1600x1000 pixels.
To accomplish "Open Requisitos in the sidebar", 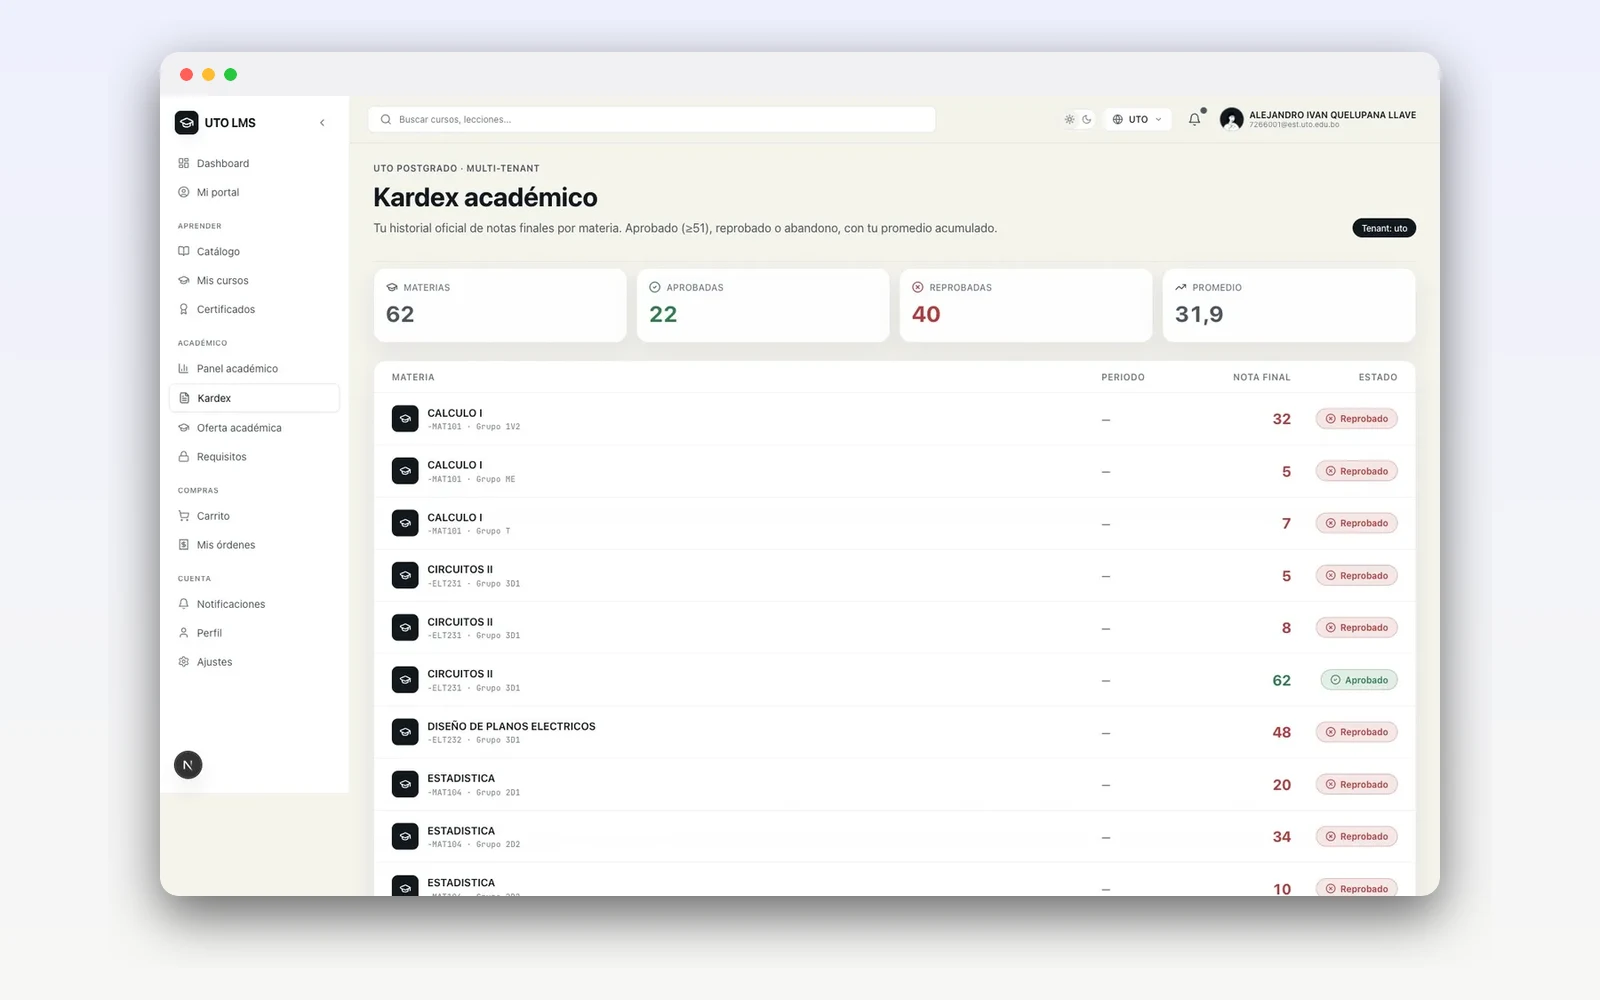I will point(254,456).
